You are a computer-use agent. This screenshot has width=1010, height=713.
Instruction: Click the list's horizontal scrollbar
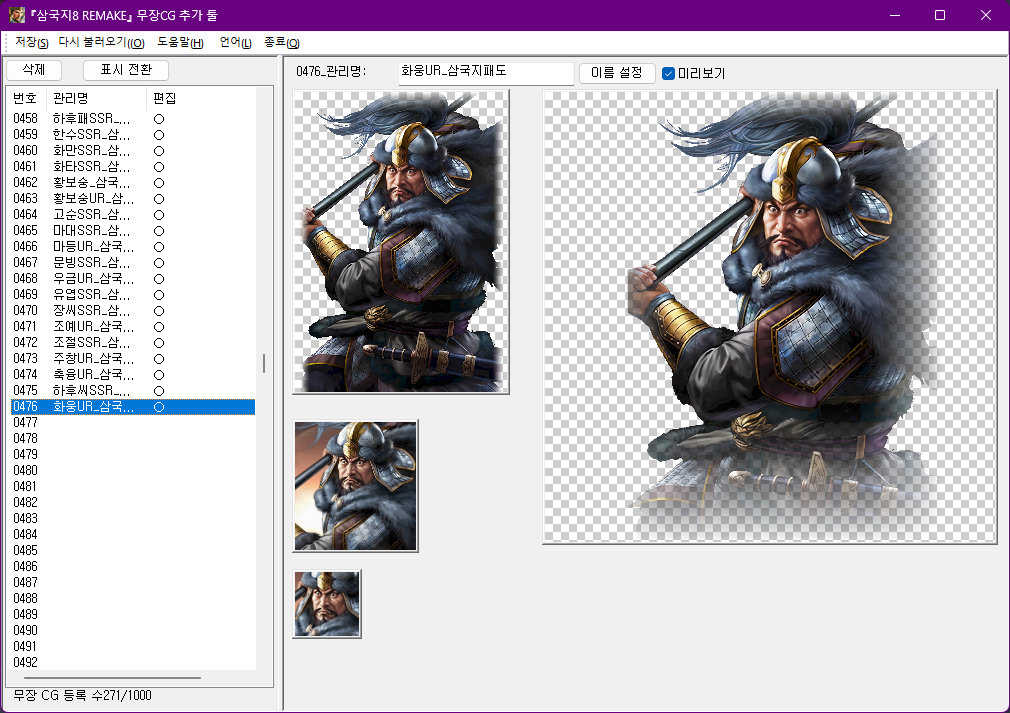click(113, 678)
